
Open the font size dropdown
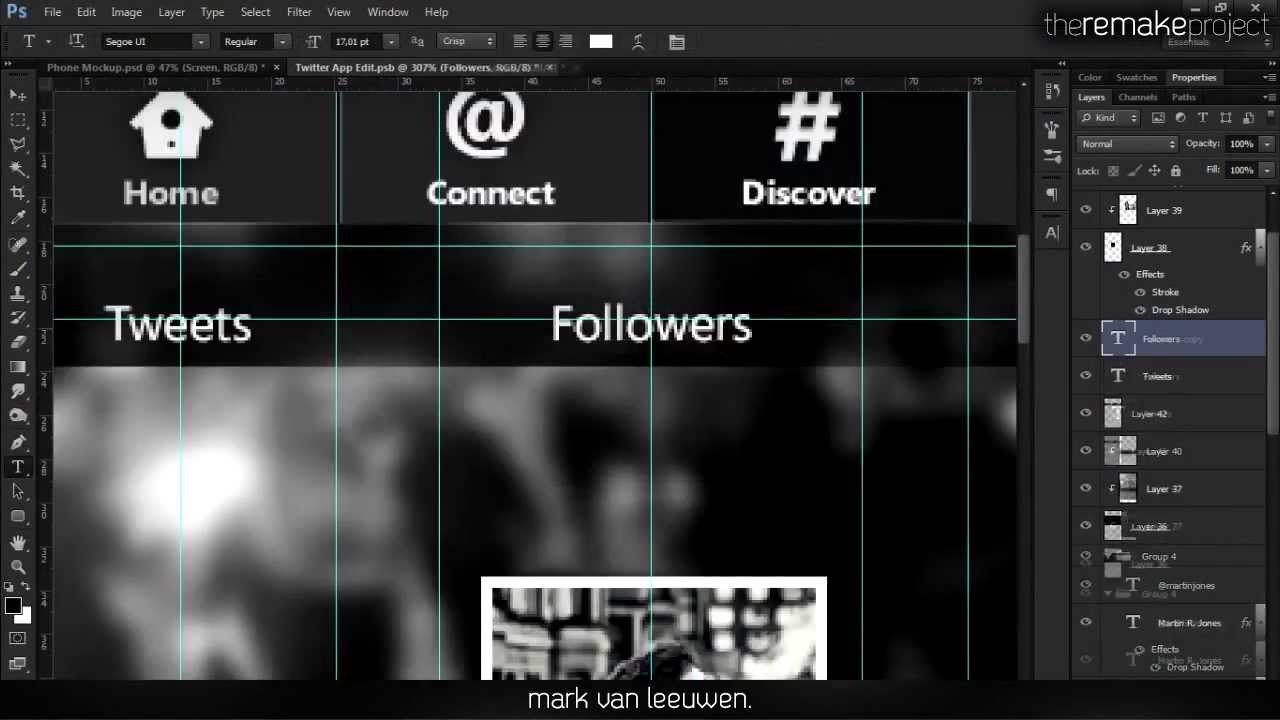click(x=391, y=42)
